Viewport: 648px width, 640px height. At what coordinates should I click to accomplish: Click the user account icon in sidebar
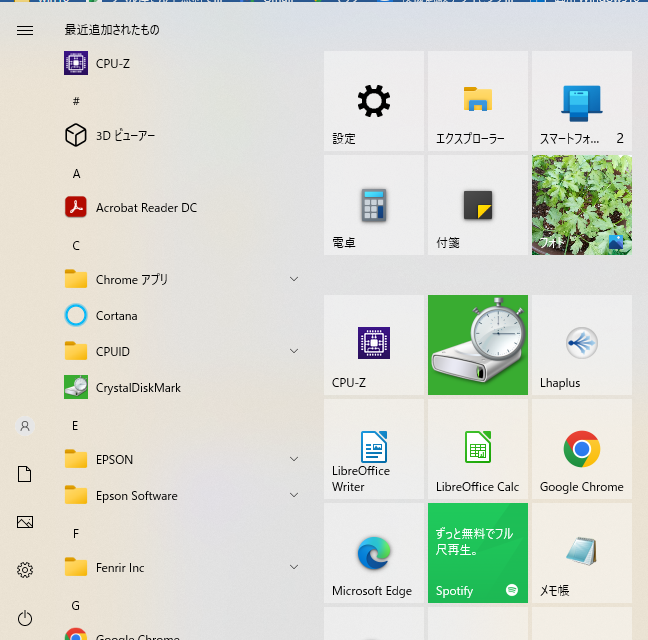tap(25, 426)
